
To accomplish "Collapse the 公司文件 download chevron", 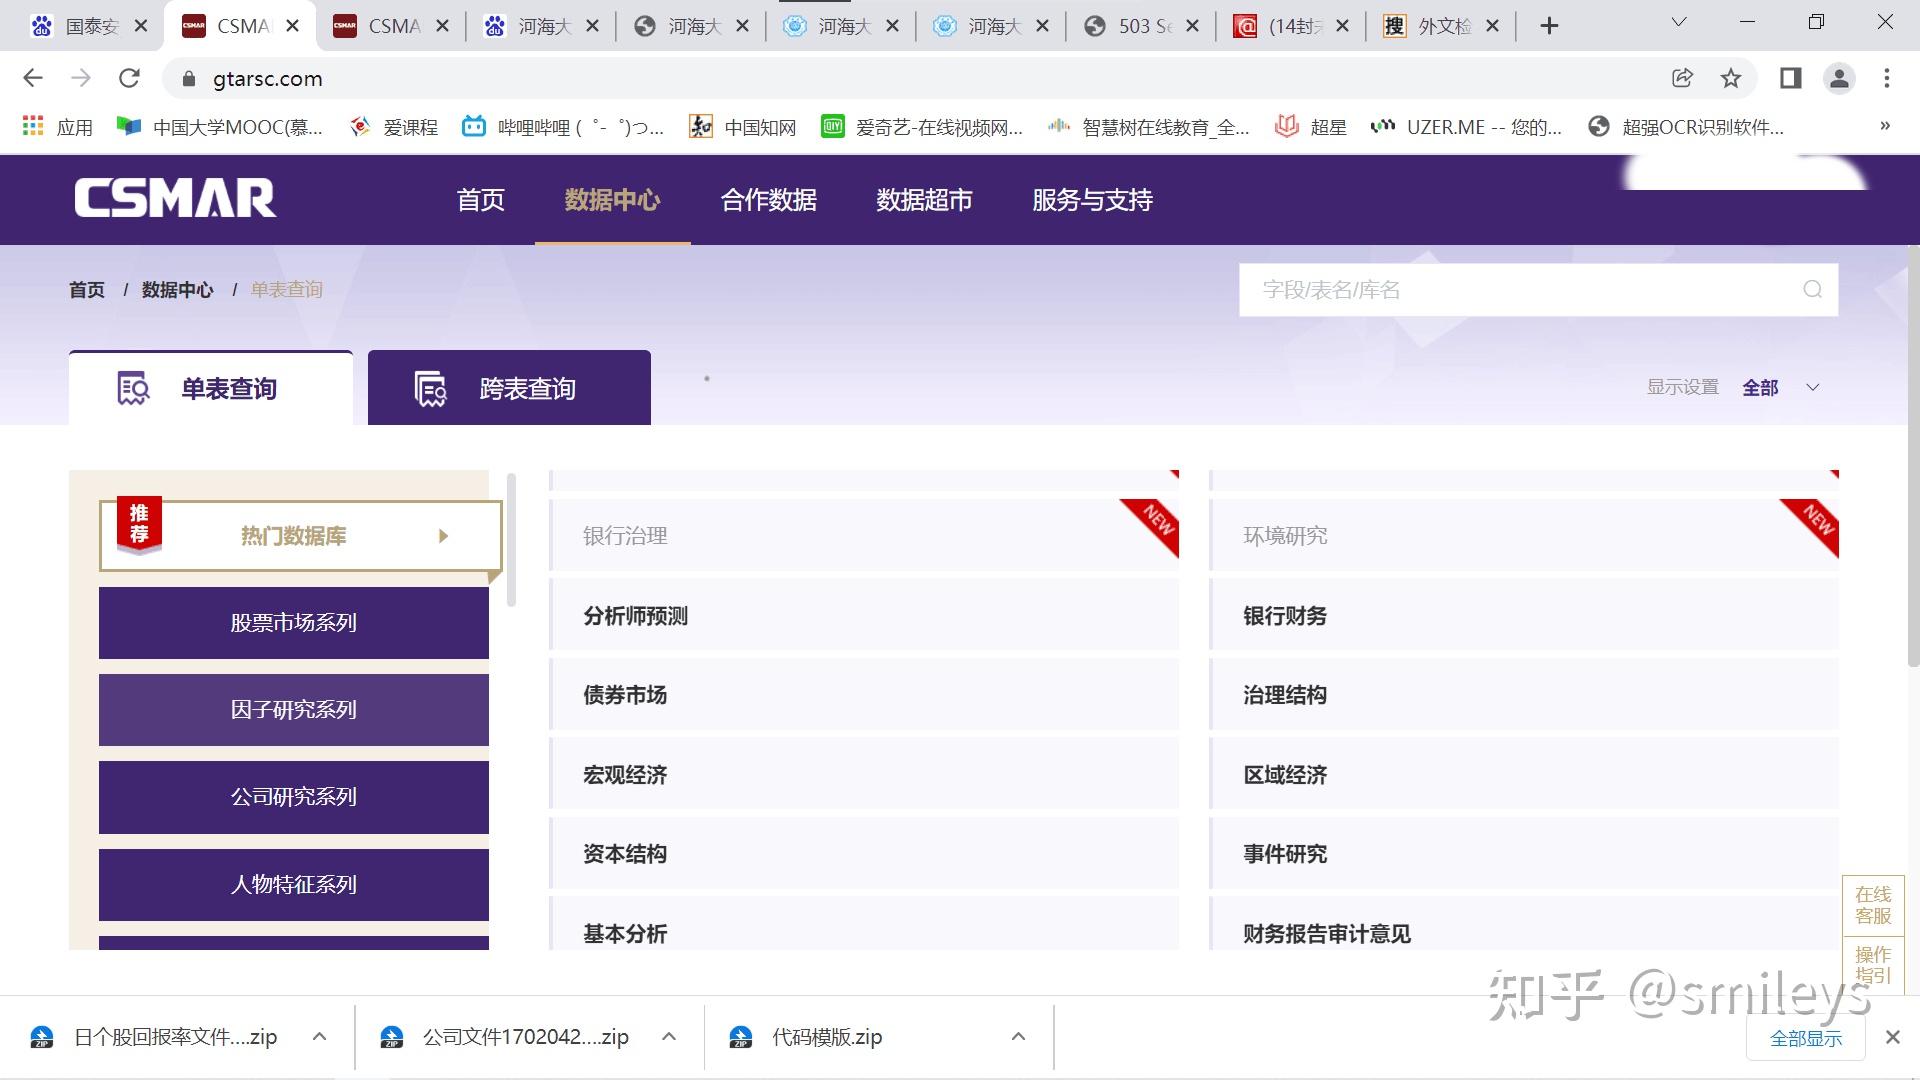I will (668, 1037).
